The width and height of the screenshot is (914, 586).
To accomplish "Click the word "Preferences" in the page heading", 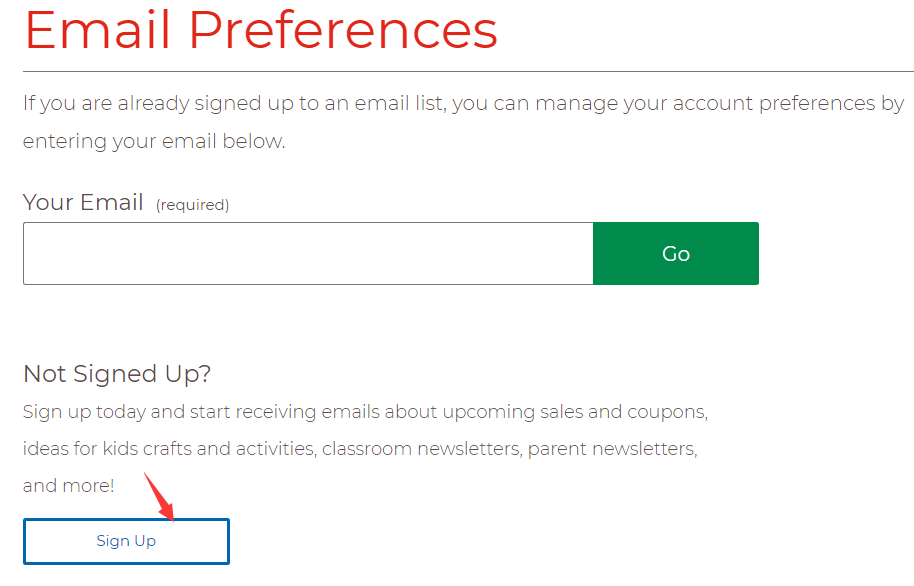I will (343, 30).
